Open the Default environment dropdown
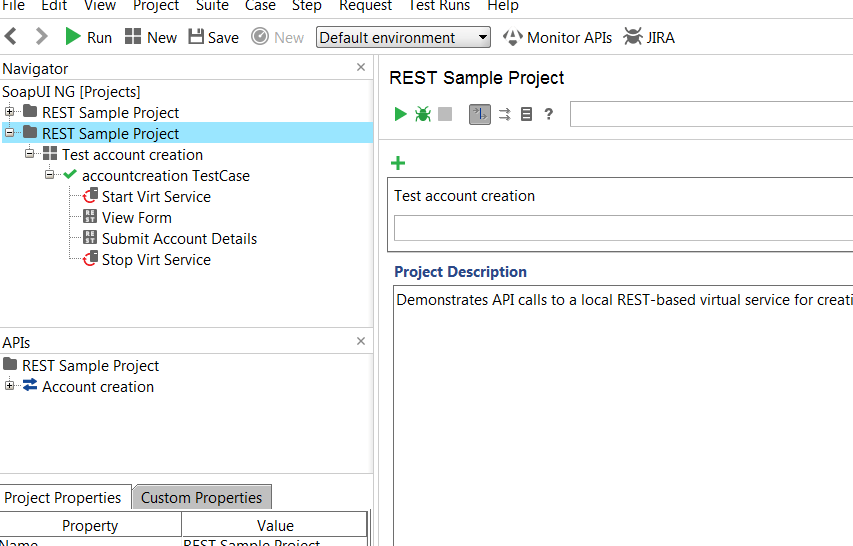This screenshot has width=853, height=546. 403,37
